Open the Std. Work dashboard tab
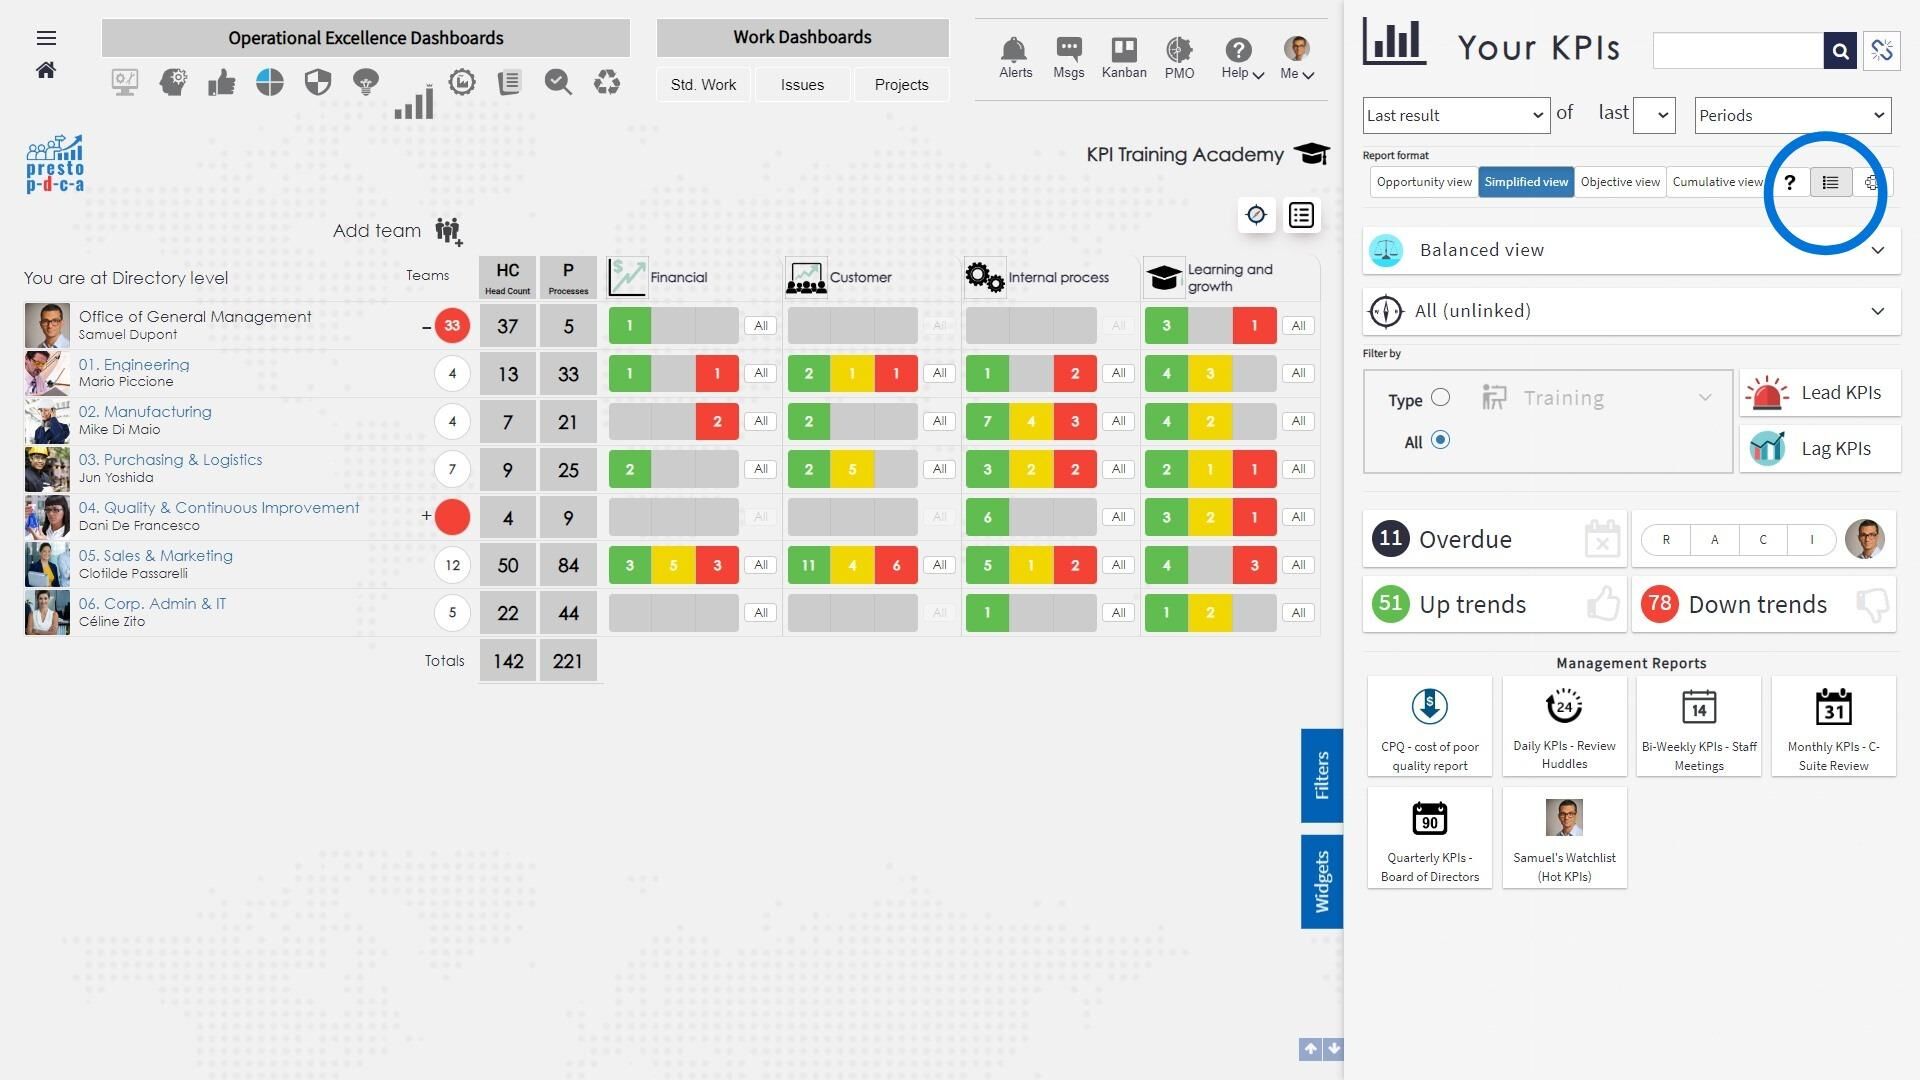 [703, 85]
